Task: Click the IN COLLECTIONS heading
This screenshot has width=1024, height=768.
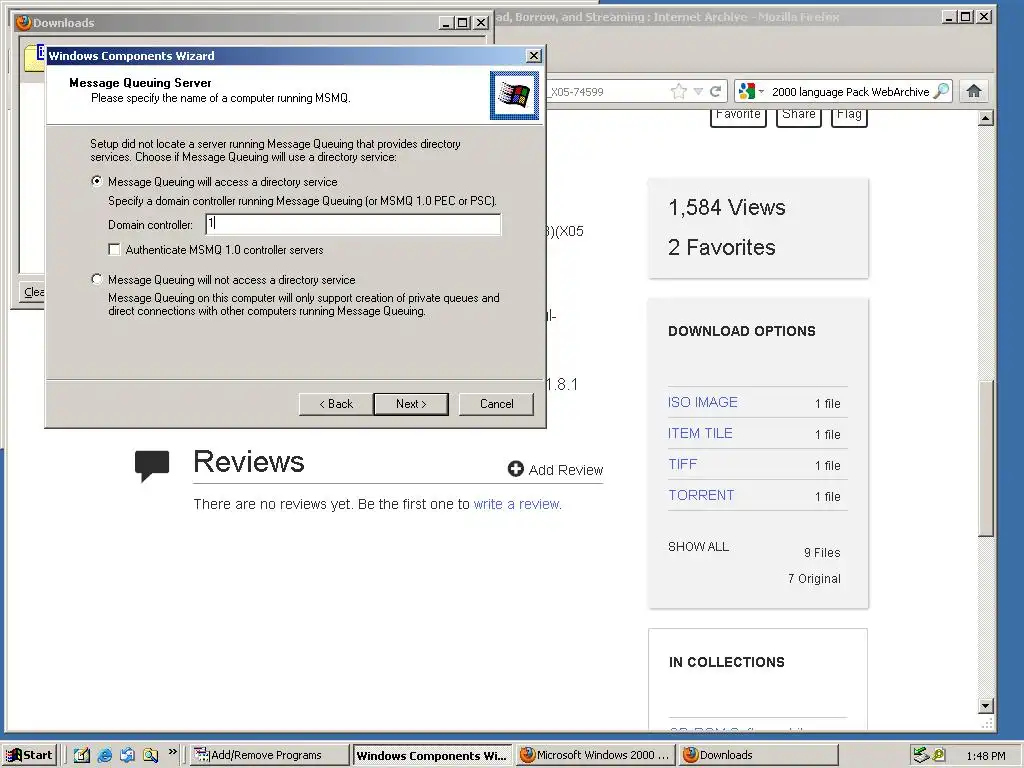Action: 727,662
